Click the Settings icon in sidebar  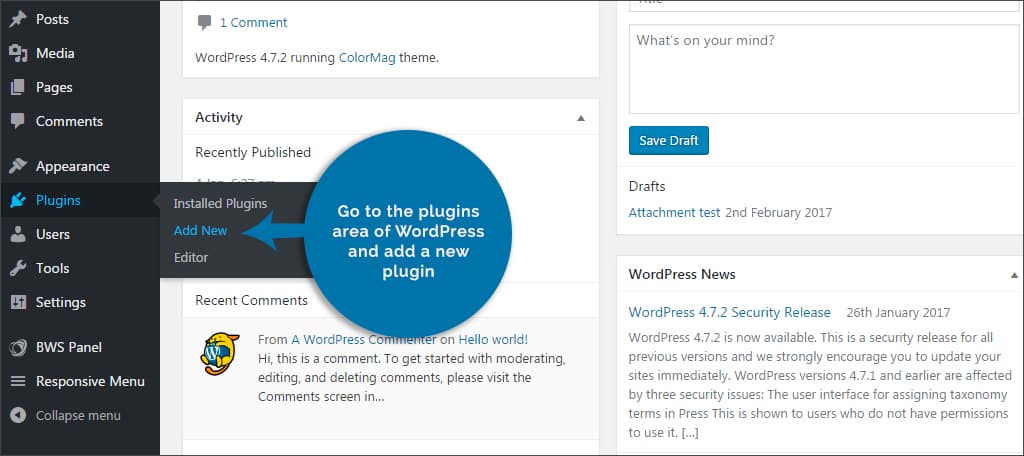pyautogui.click(x=18, y=302)
